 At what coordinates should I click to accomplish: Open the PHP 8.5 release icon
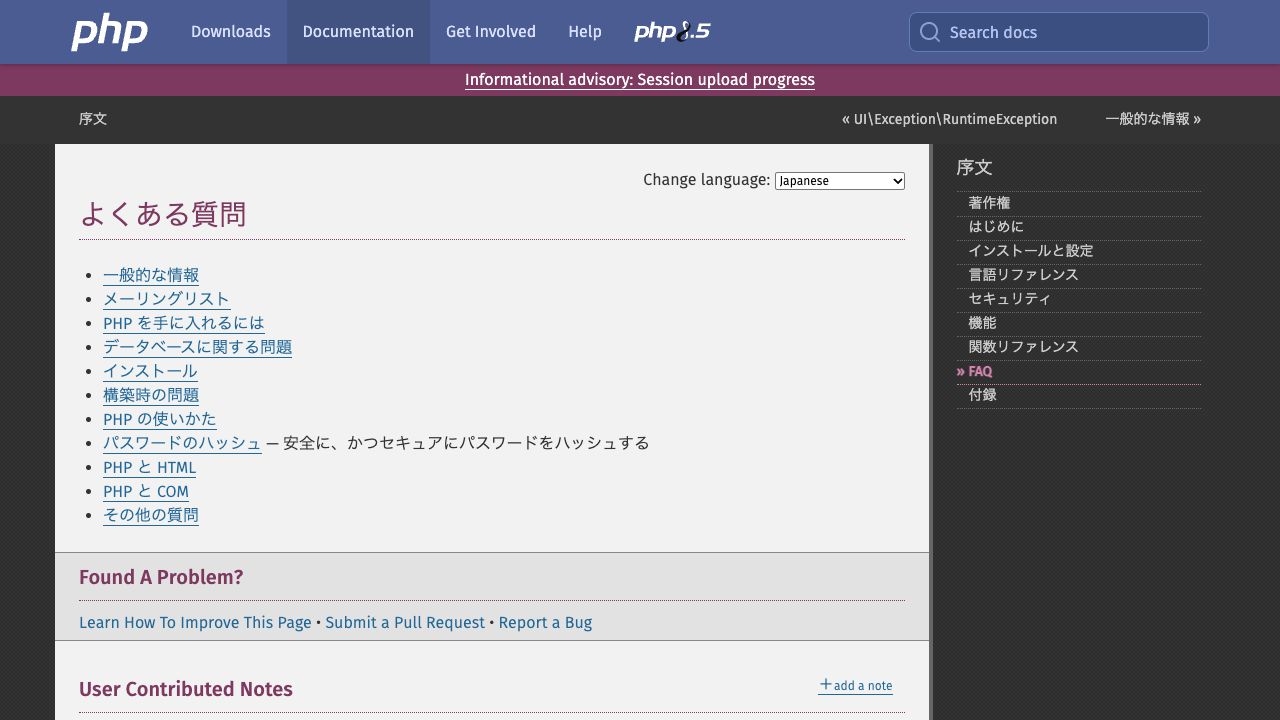pos(672,32)
